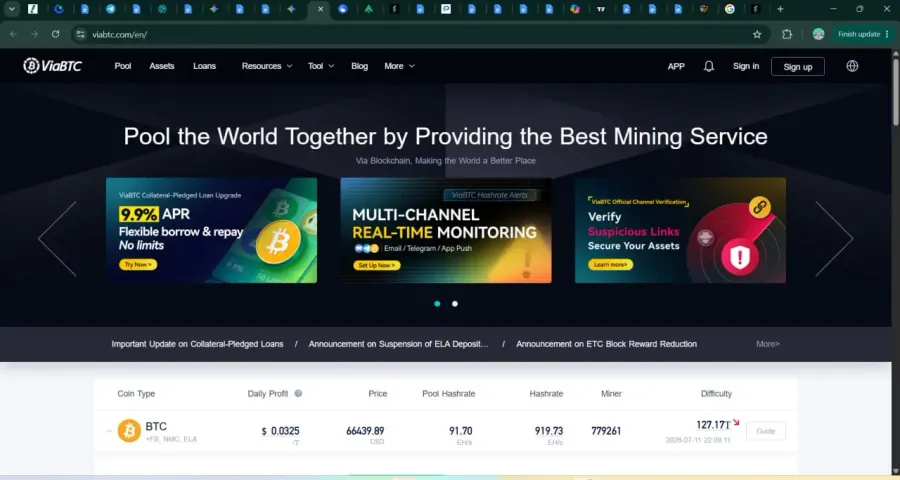Open Important Update on Collateral-Pledged Loans announcement
This screenshot has height=480, width=900.
pyautogui.click(x=197, y=344)
